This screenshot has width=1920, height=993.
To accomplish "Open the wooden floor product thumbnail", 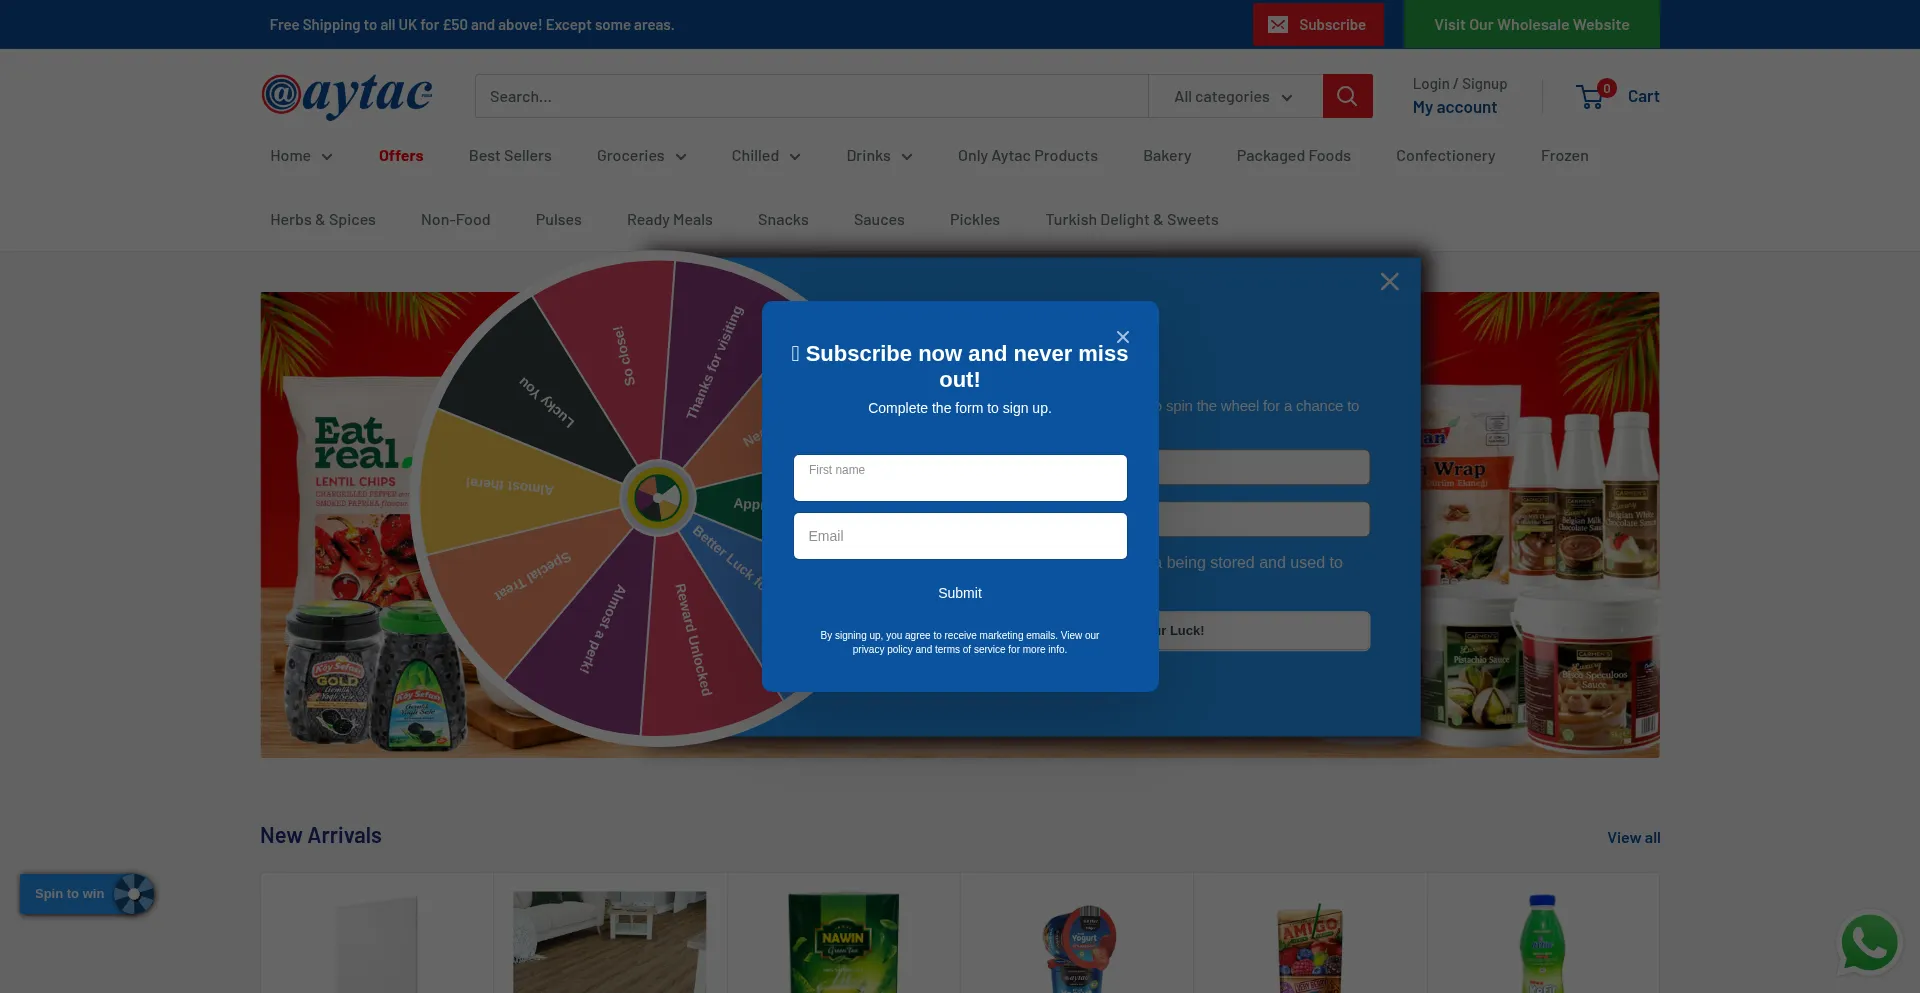I will coord(610,942).
